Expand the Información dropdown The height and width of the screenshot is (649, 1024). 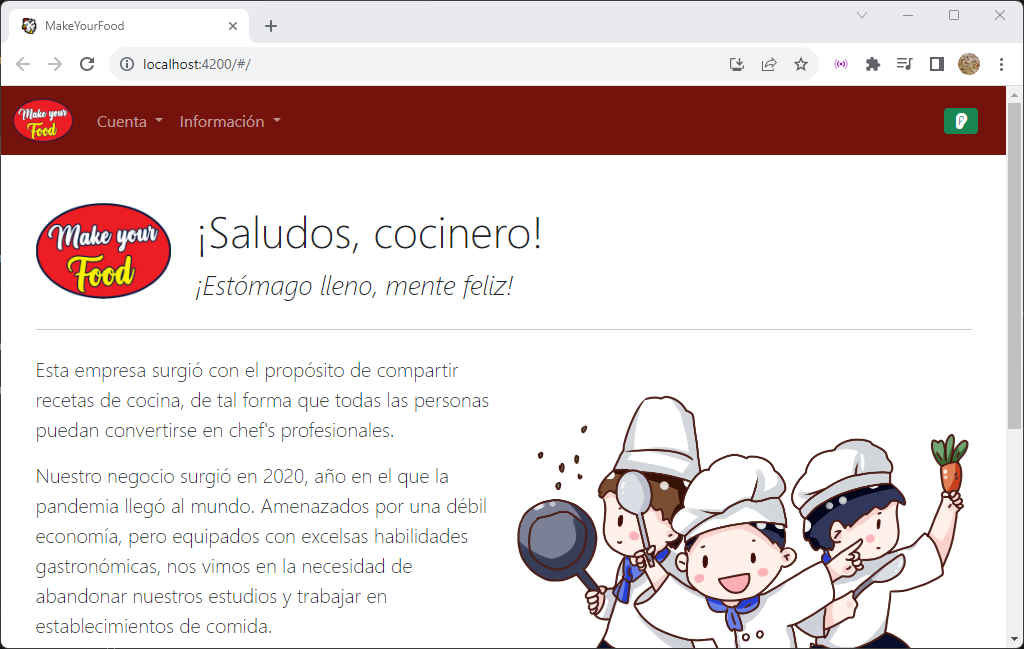click(223, 121)
